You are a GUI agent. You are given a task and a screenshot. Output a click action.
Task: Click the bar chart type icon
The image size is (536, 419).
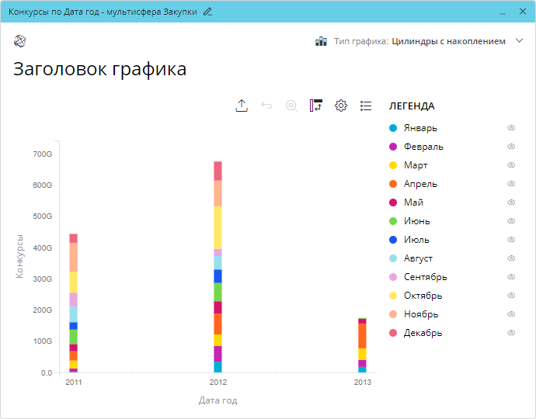[x=321, y=41]
